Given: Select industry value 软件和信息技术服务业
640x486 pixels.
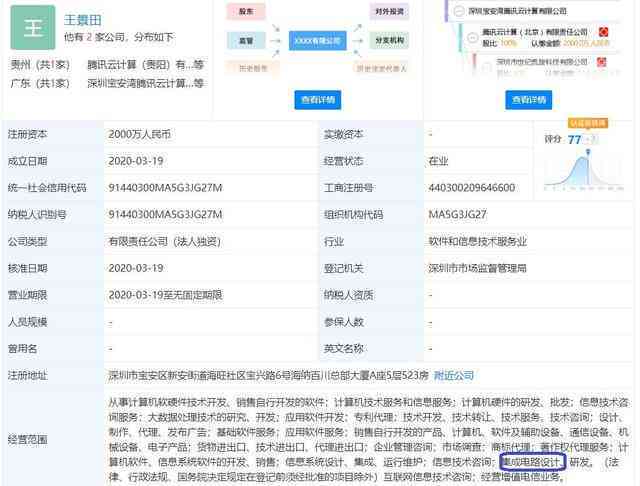Looking at the screenshot, I should click(477, 242).
